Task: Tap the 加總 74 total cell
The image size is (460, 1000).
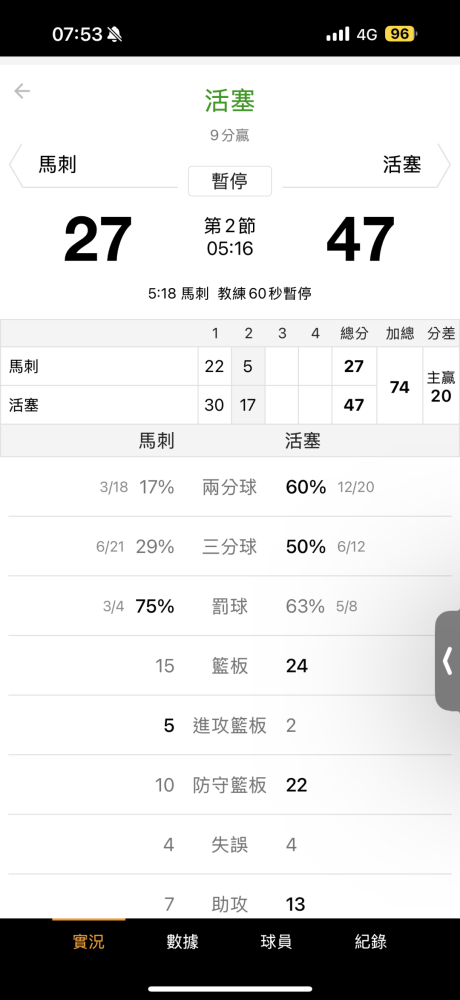Action: [399, 385]
